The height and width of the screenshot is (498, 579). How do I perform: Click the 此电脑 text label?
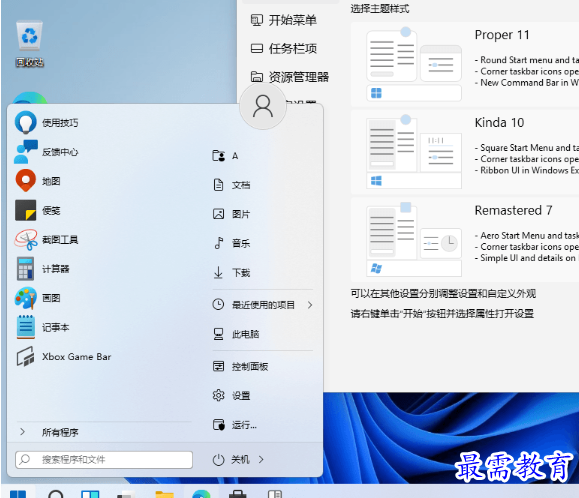pyautogui.click(x=246, y=334)
